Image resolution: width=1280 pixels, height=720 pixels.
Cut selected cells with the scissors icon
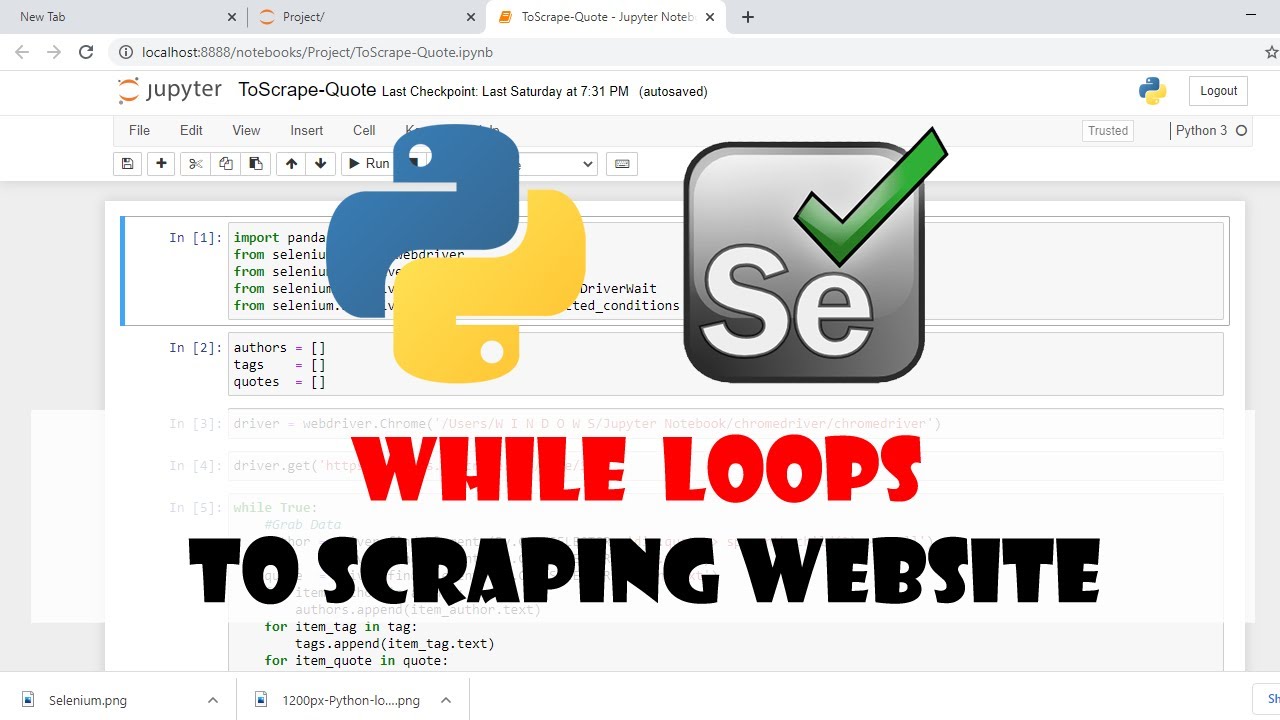tap(195, 164)
